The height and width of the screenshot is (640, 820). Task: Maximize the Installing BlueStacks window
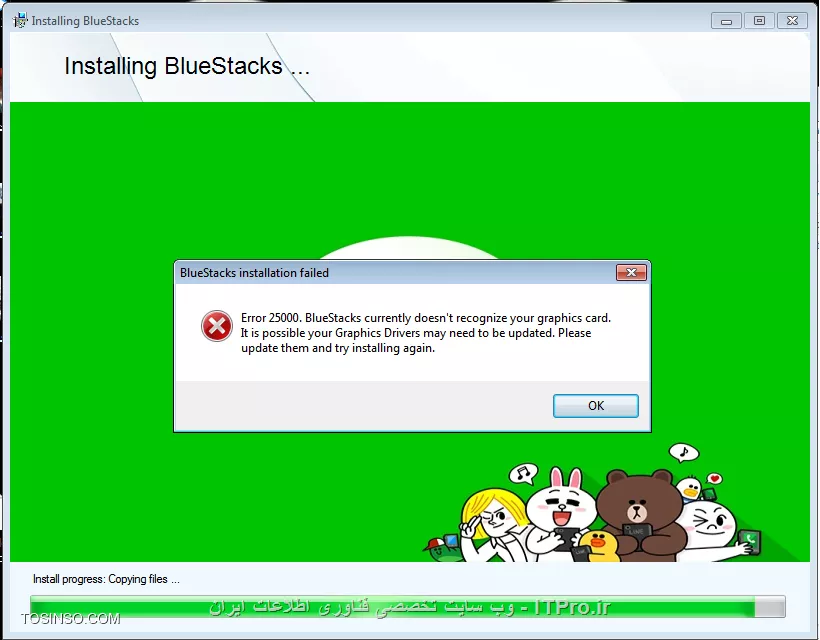(759, 21)
